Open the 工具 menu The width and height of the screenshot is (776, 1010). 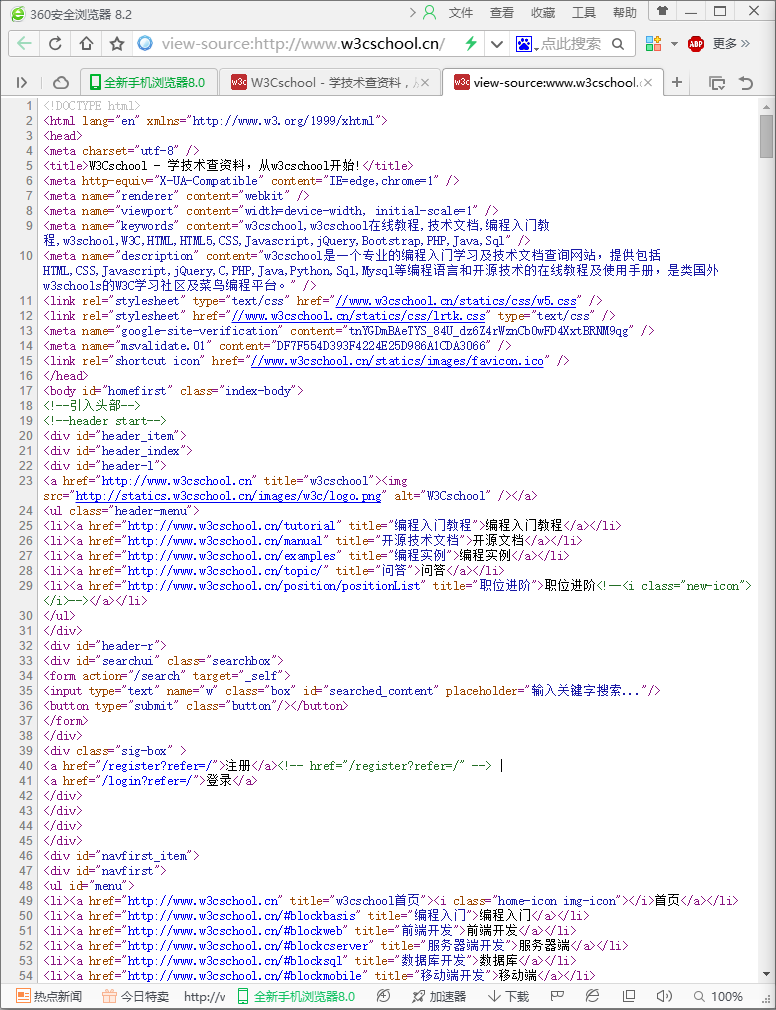click(x=584, y=13)
